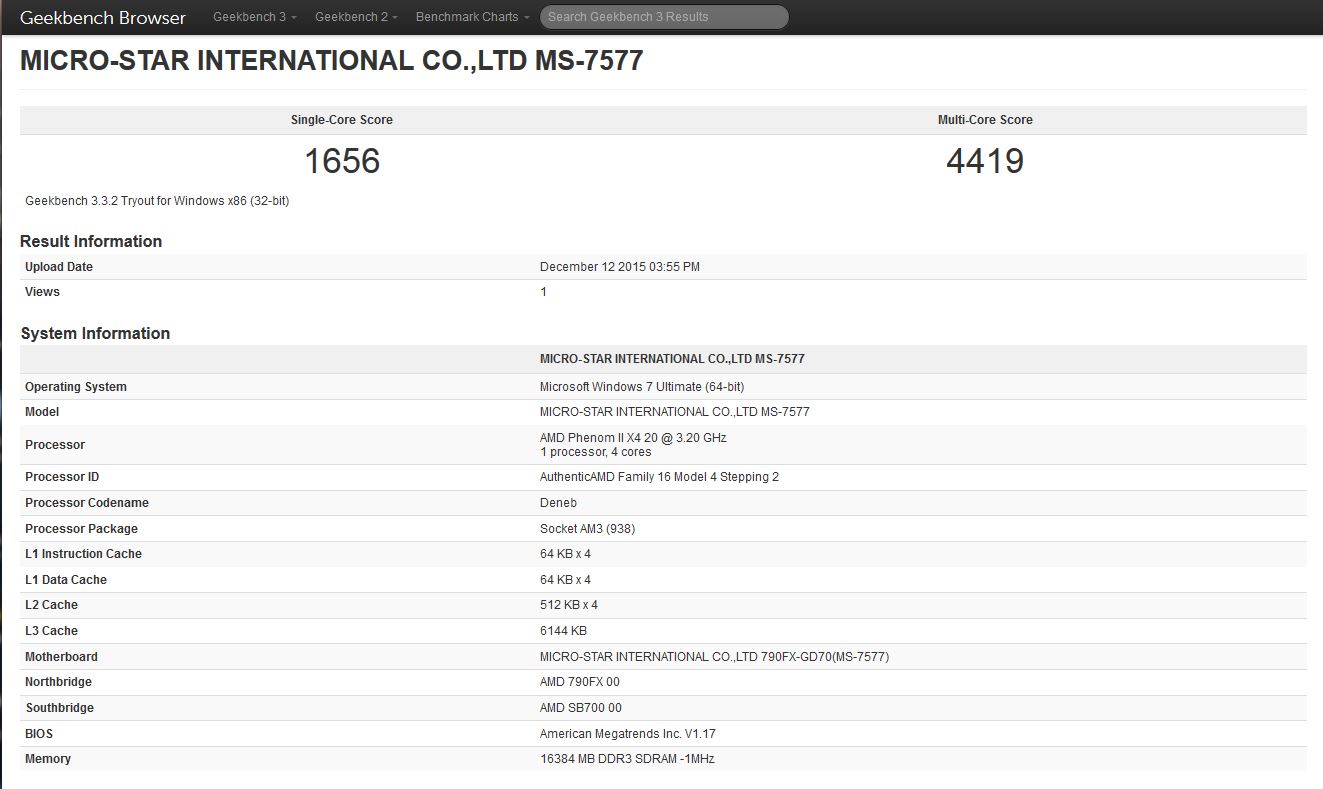Click the Processor Codename label
Image resolution: width=1323 pixels, height=789 pixels.
87,503
